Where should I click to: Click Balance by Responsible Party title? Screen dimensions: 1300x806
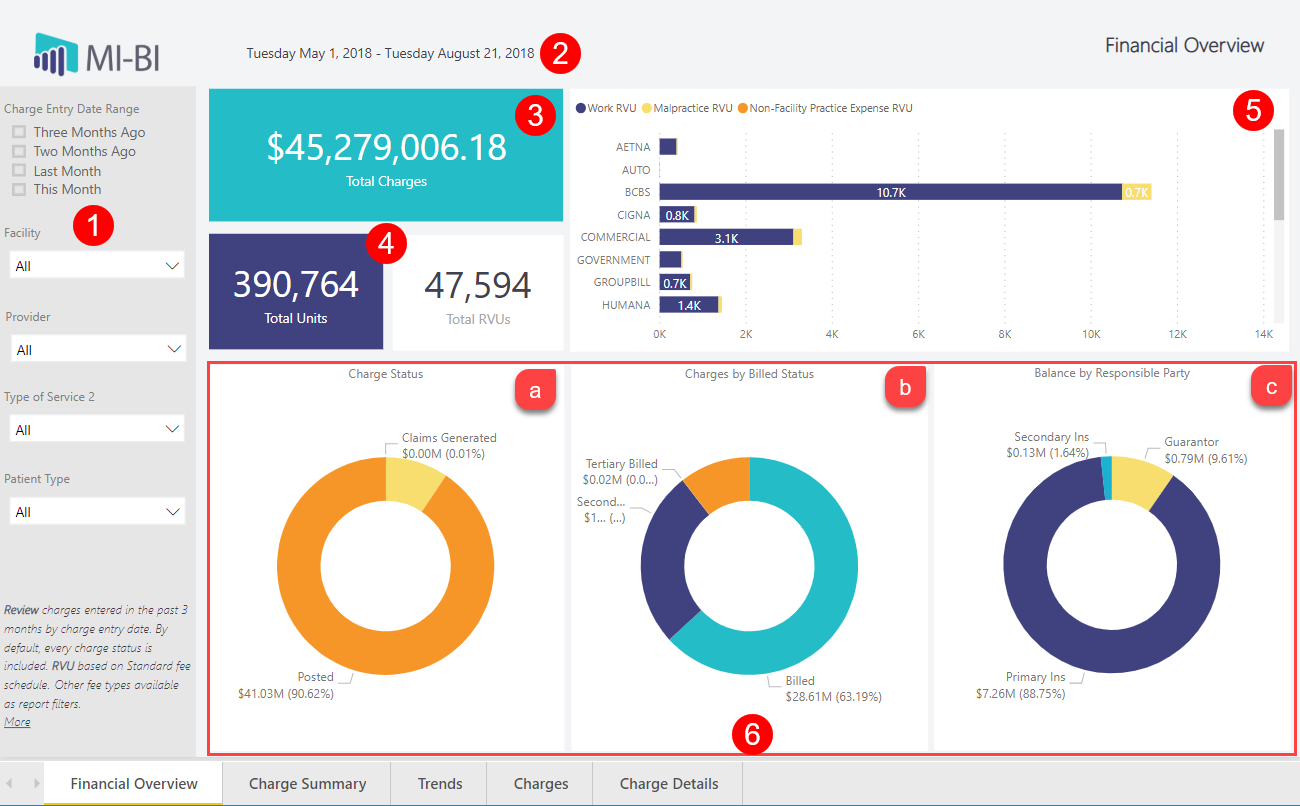click(x=1112, y=373)
